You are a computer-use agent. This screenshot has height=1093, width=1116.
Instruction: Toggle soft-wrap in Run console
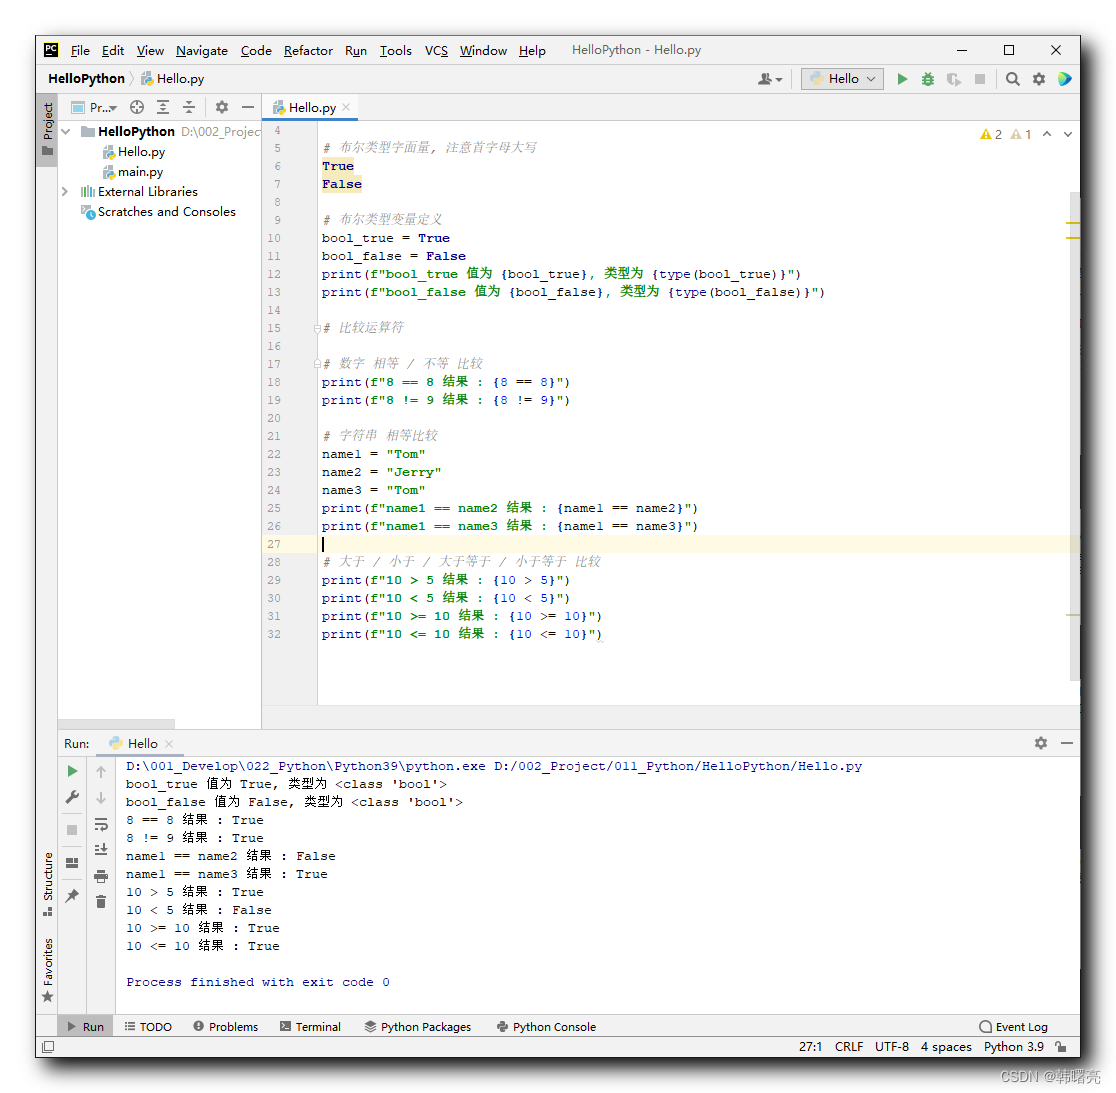(101, 824)
